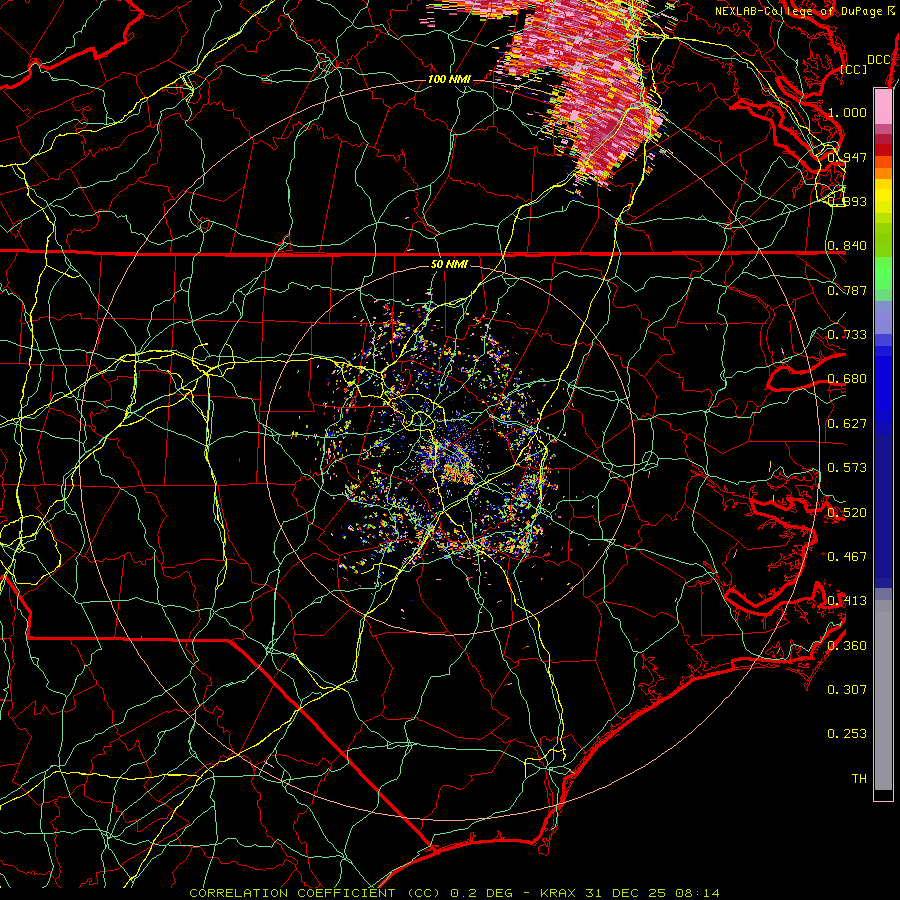Image resolution: width=900 pixels, height=900 pixels.
Task: Select the 0.947 scale value
Action: [847, 157]
